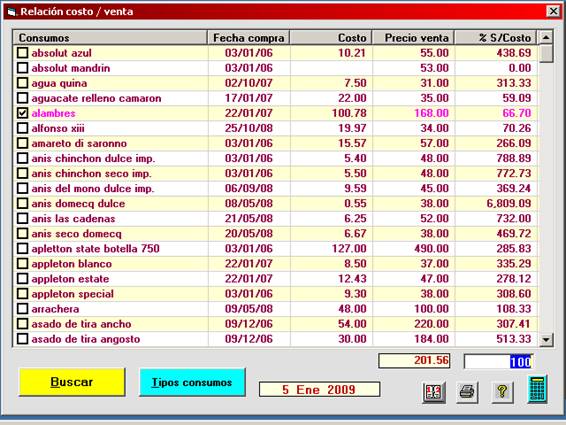Click the percentage input field showing 100
Image resolution: width=566 pixels, height=425 pixels.
(x=498, y=361)
